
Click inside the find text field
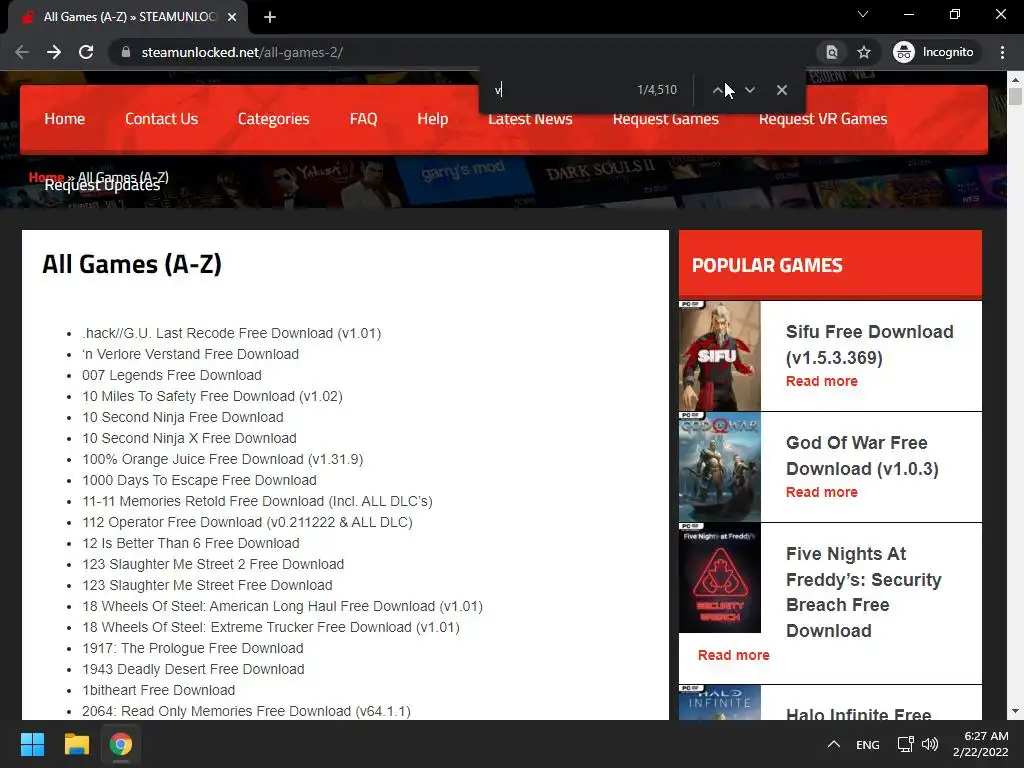562,90
